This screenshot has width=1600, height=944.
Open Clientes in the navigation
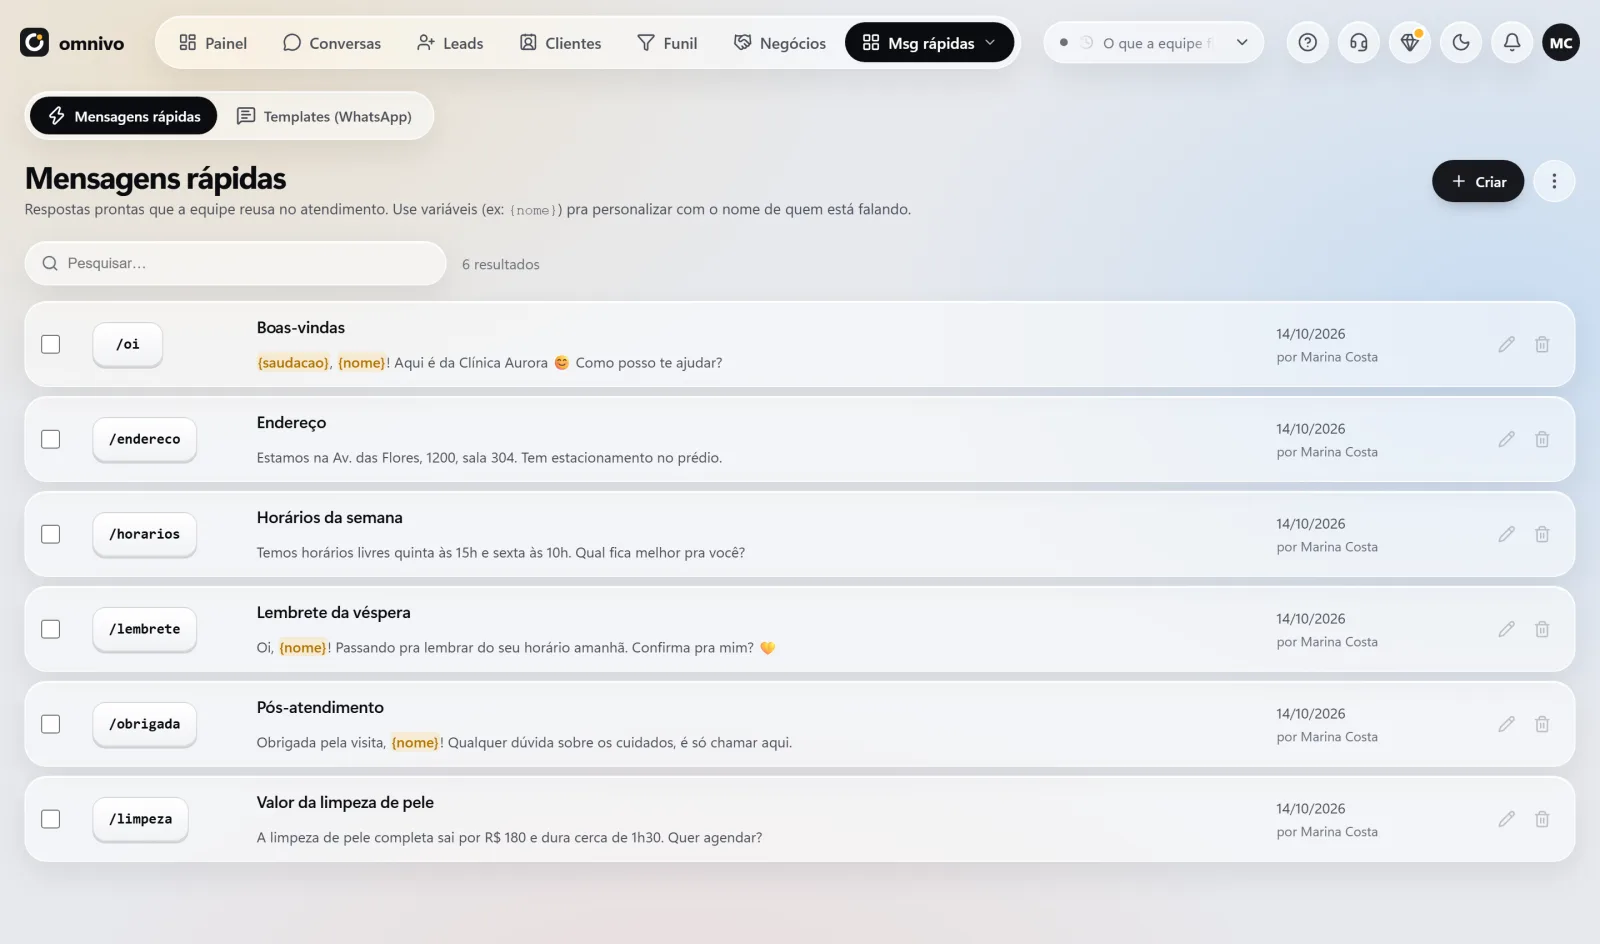tap(560, 43)
